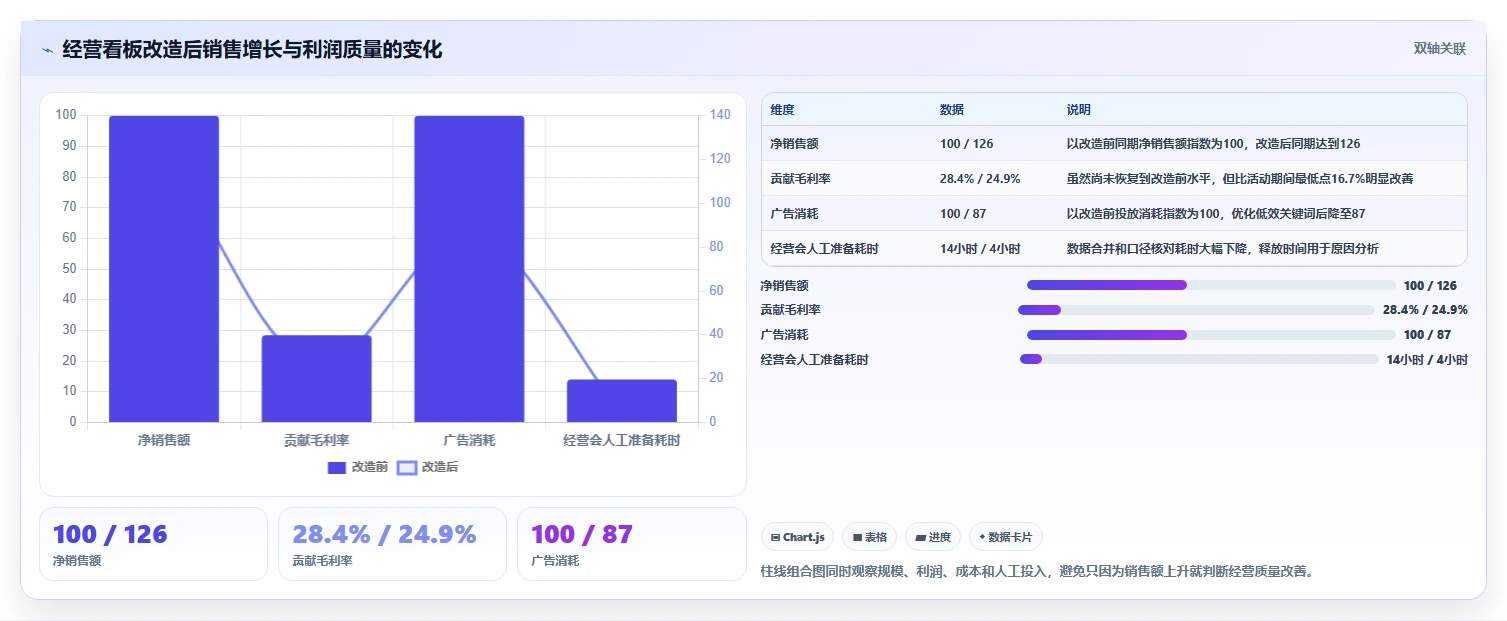Click the description starting 以改造前同期净销售额指数

(x=1213, y=144)
